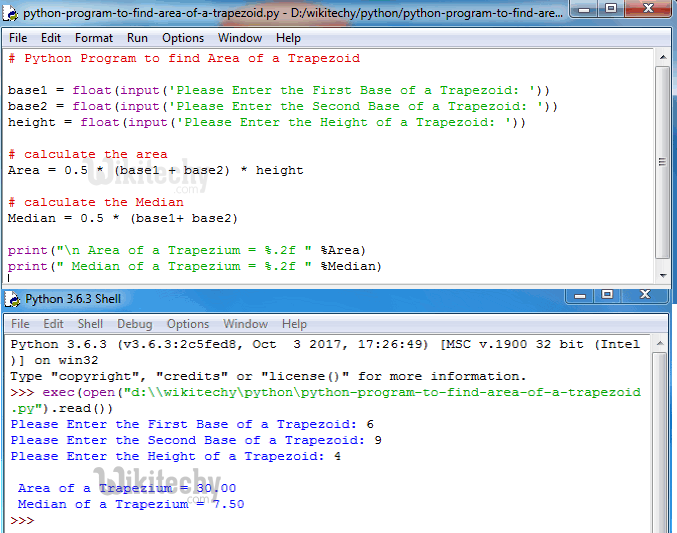Click 'Median of a Trapezium = 7.50' output

131,504
